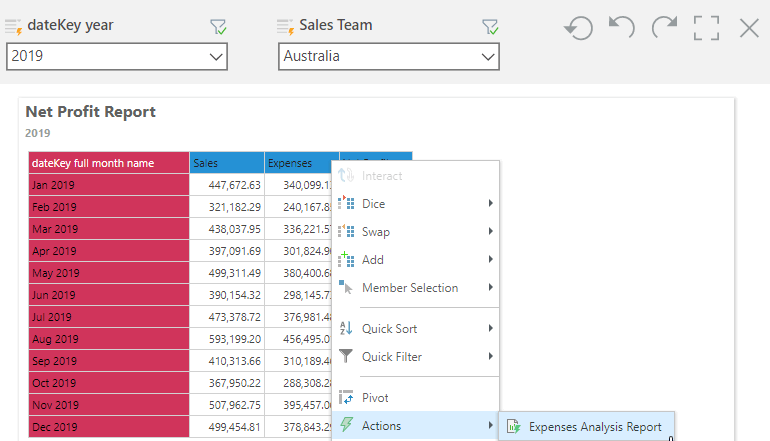Select Quick Sort menu entry

pyautogui.click(x=415, y=328)
